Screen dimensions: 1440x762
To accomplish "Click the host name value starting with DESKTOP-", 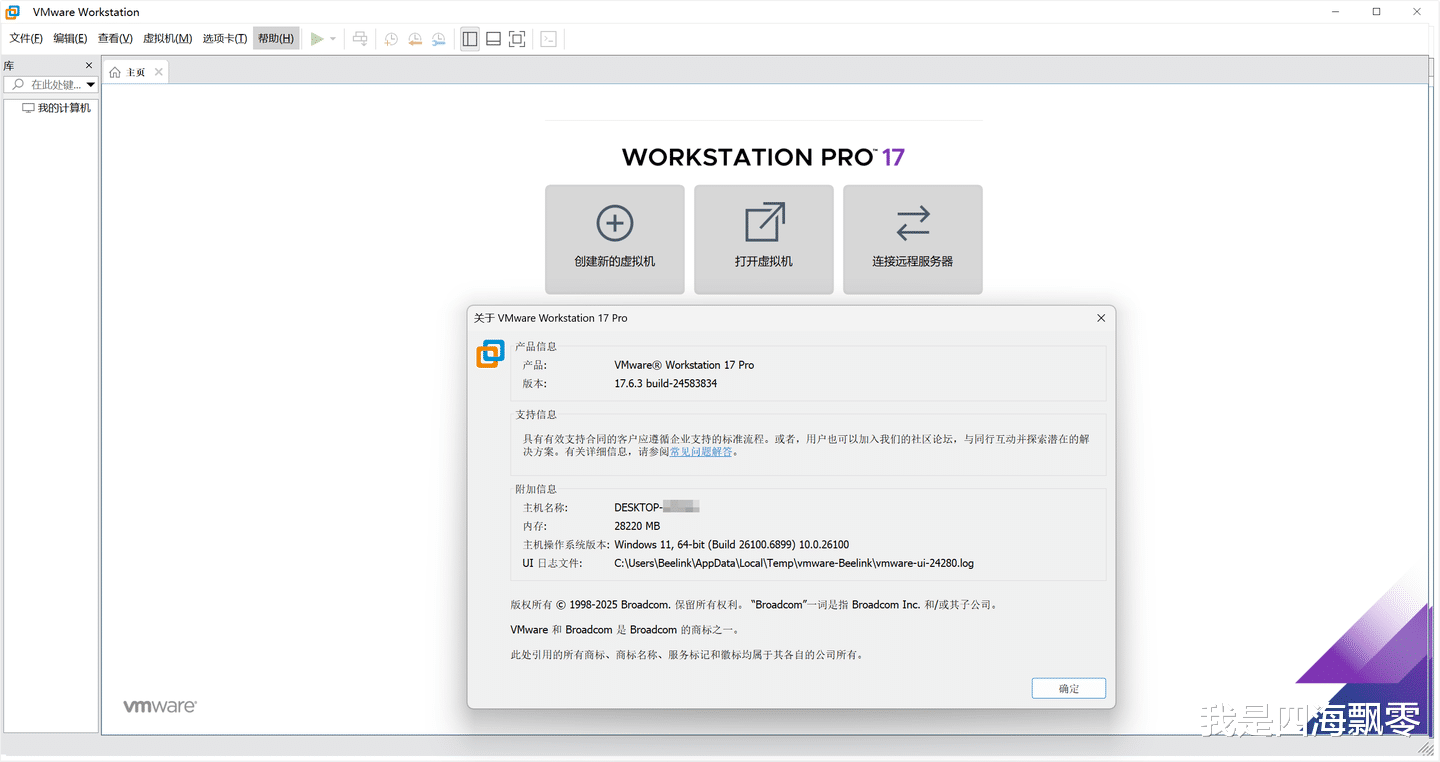I will click(x=656, y=508).
